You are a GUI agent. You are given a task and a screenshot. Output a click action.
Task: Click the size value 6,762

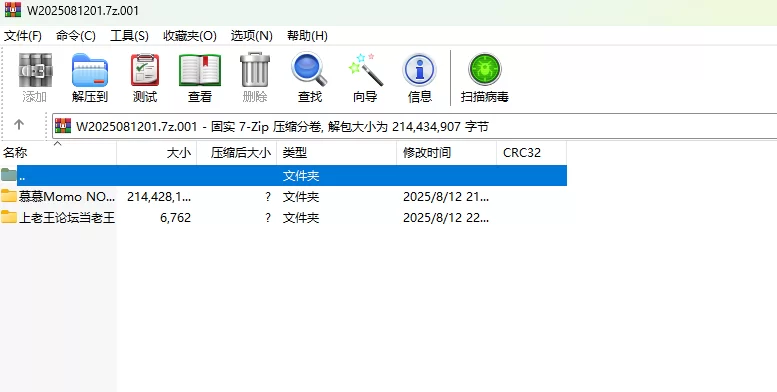pos(175,218)
